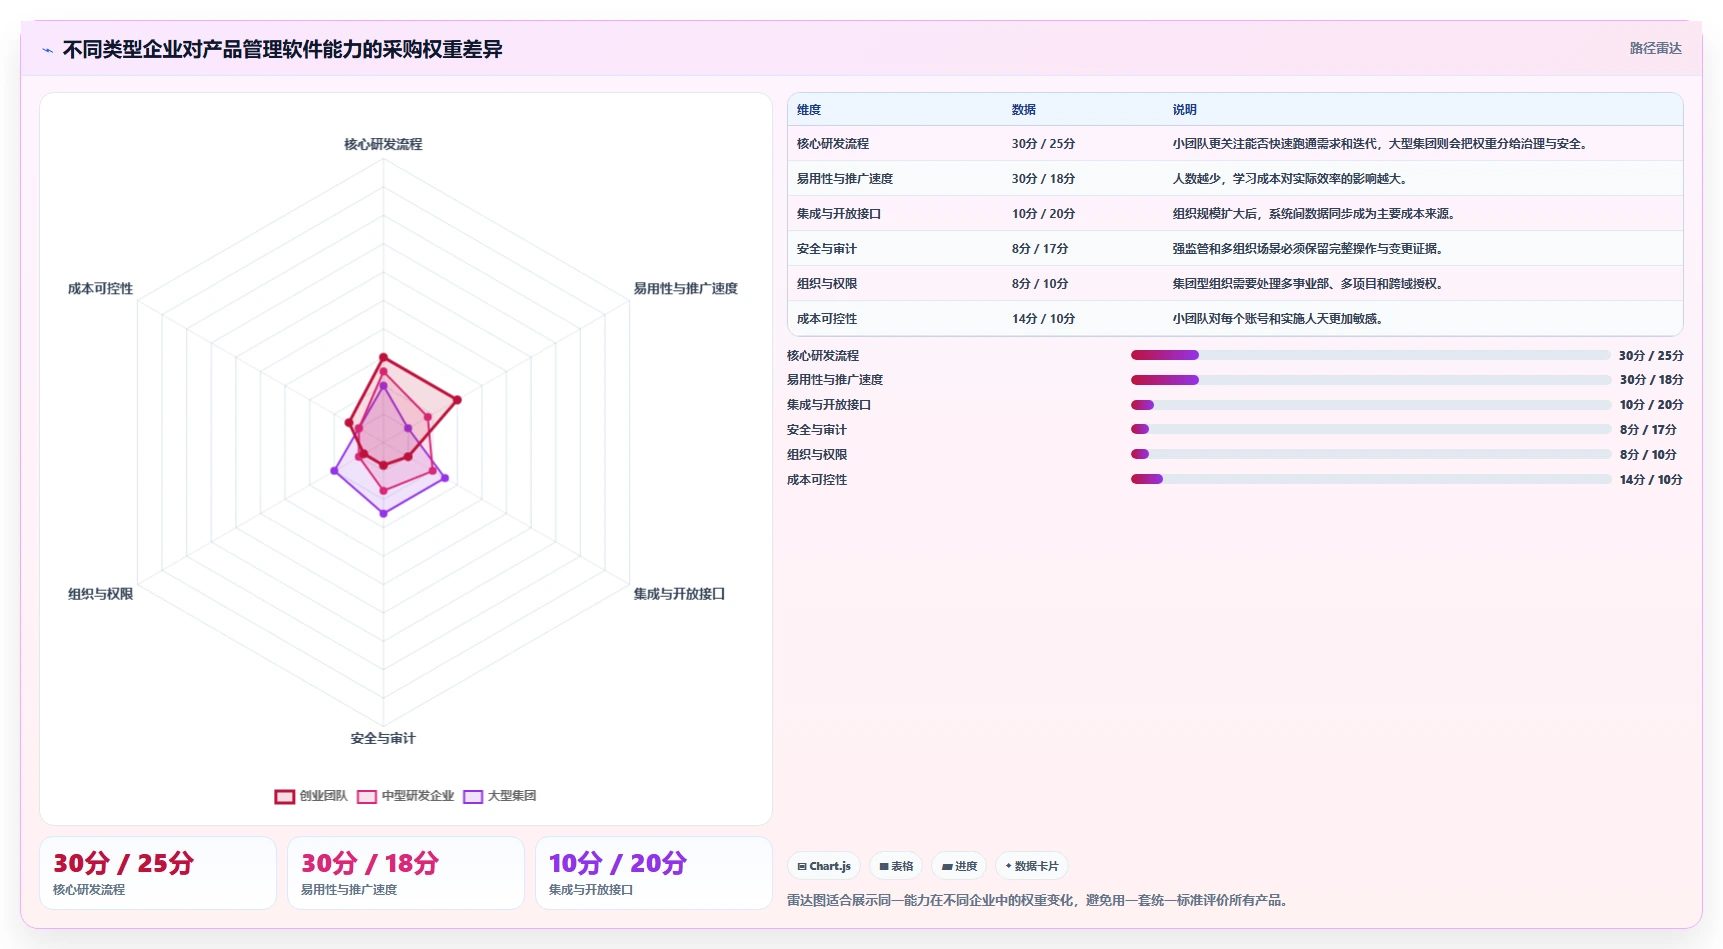Click table value 10分 / 20分
The width and height of the screenshot is (1723, 949).
(1043, 214)
